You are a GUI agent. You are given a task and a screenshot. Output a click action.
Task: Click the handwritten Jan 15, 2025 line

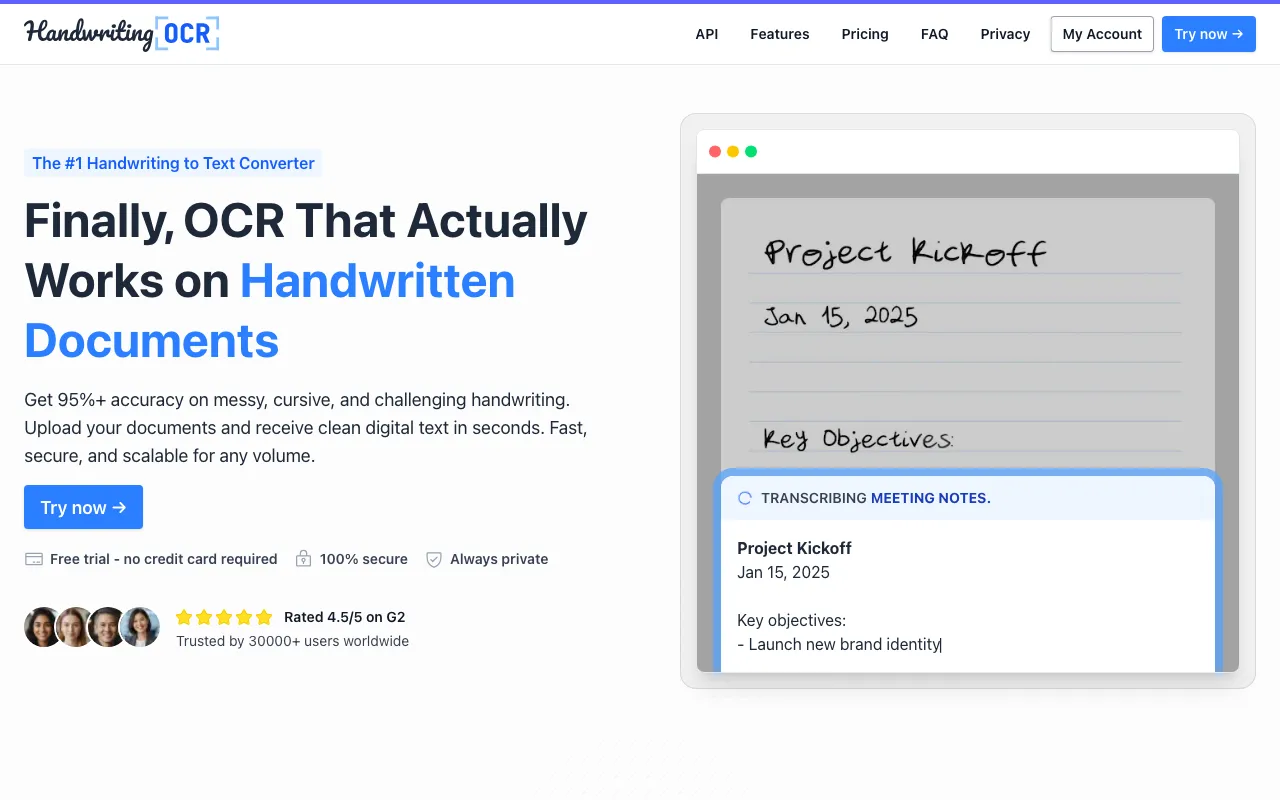click(841, 316)
